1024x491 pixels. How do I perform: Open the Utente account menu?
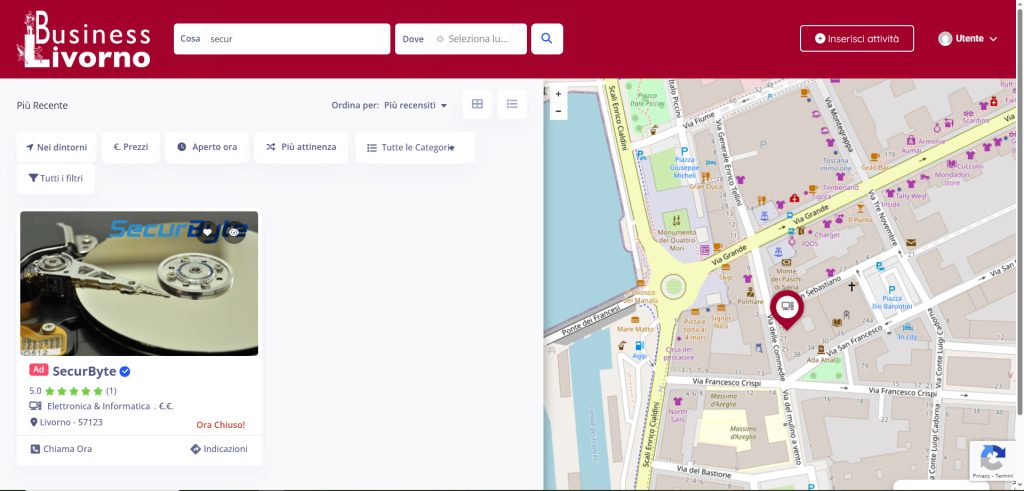pos(968,39)
